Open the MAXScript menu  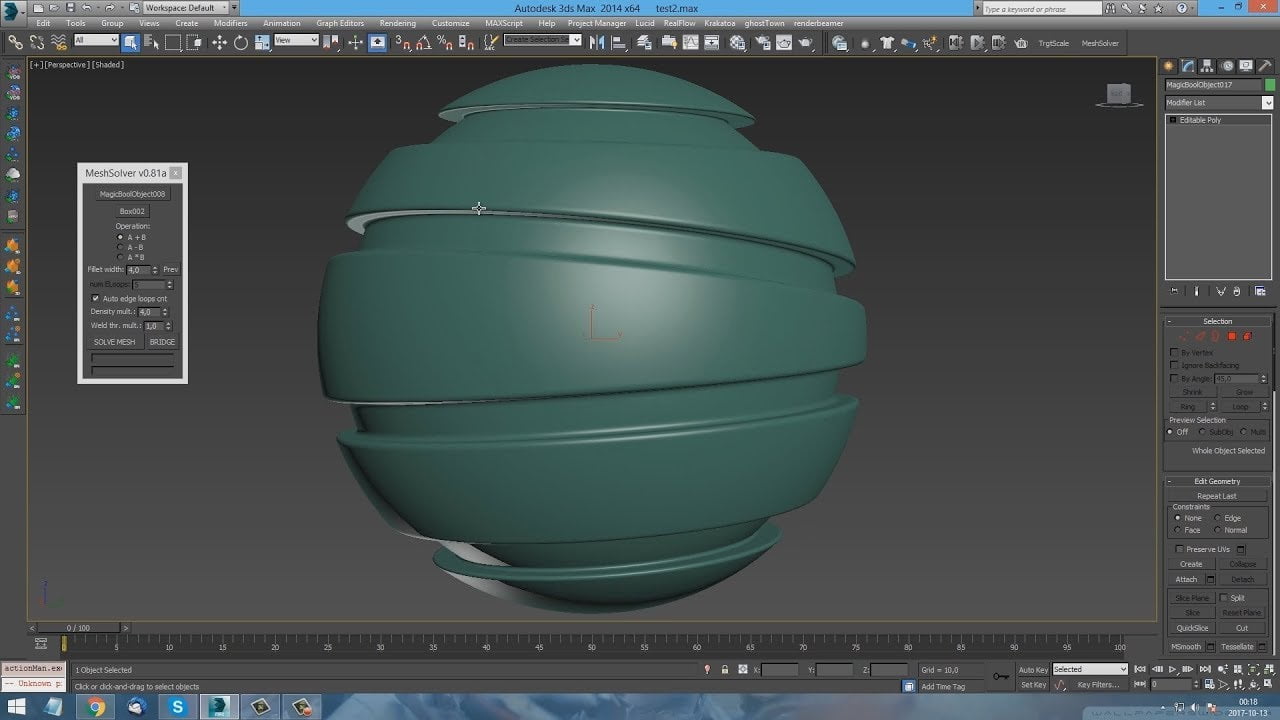point(503,23)
